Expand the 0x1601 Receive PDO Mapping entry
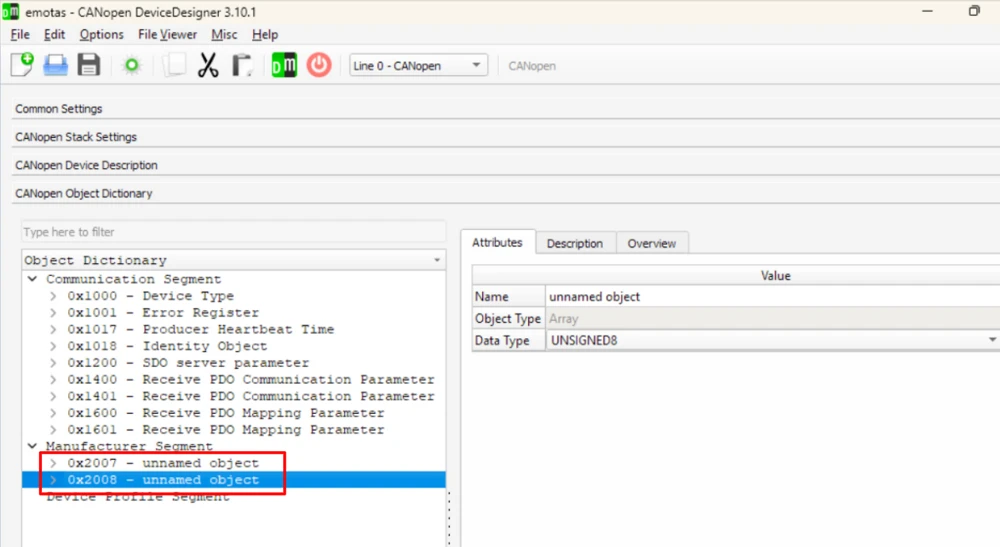 [x=54, y=429]
